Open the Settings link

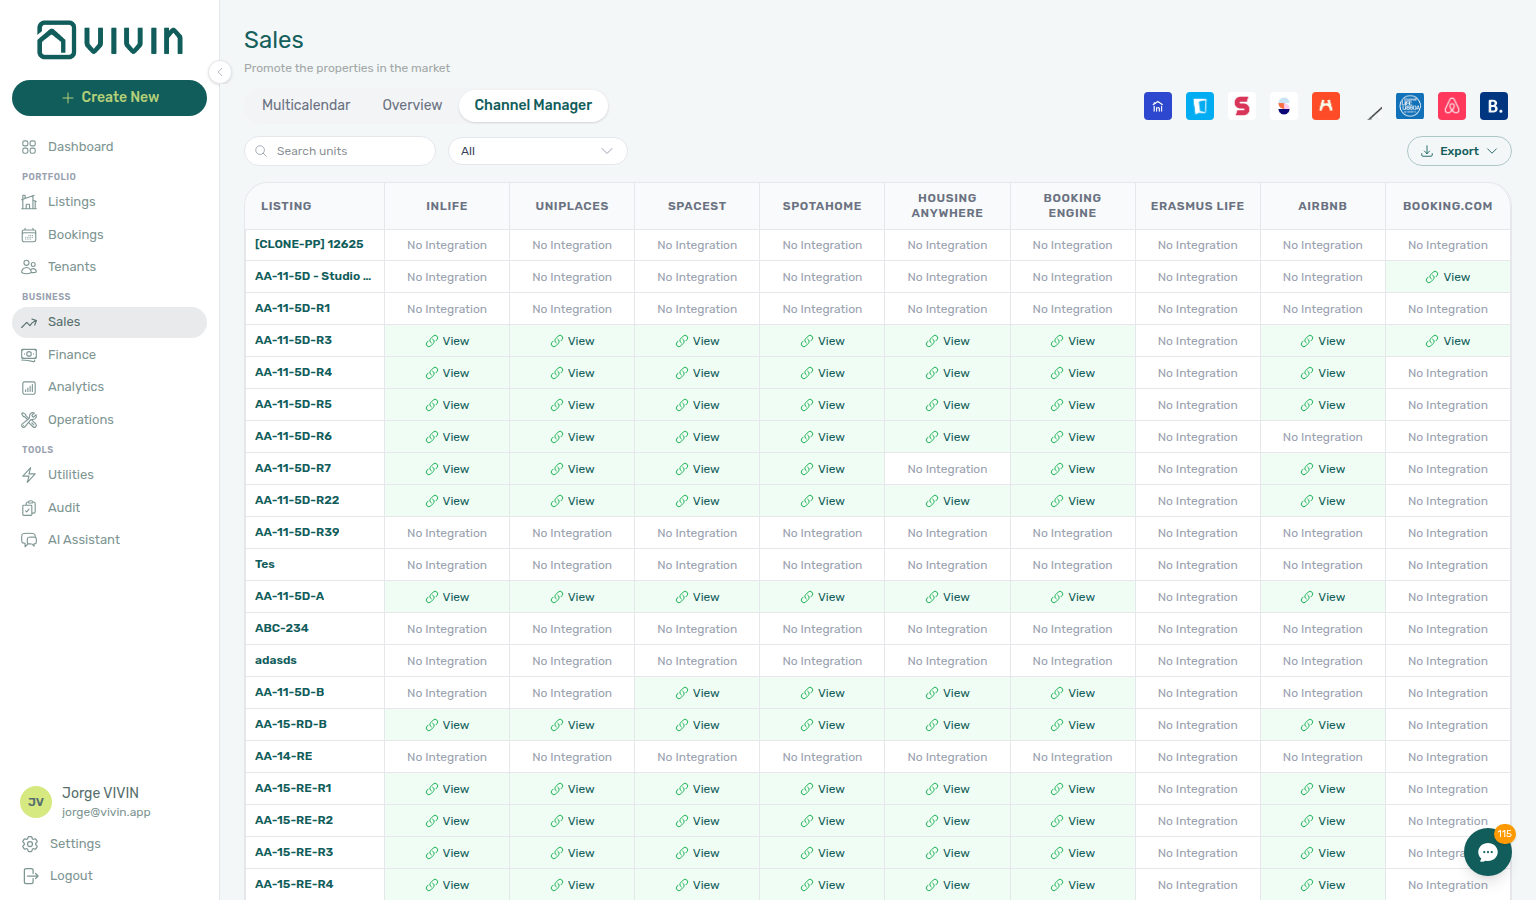[x=75, y=844]
